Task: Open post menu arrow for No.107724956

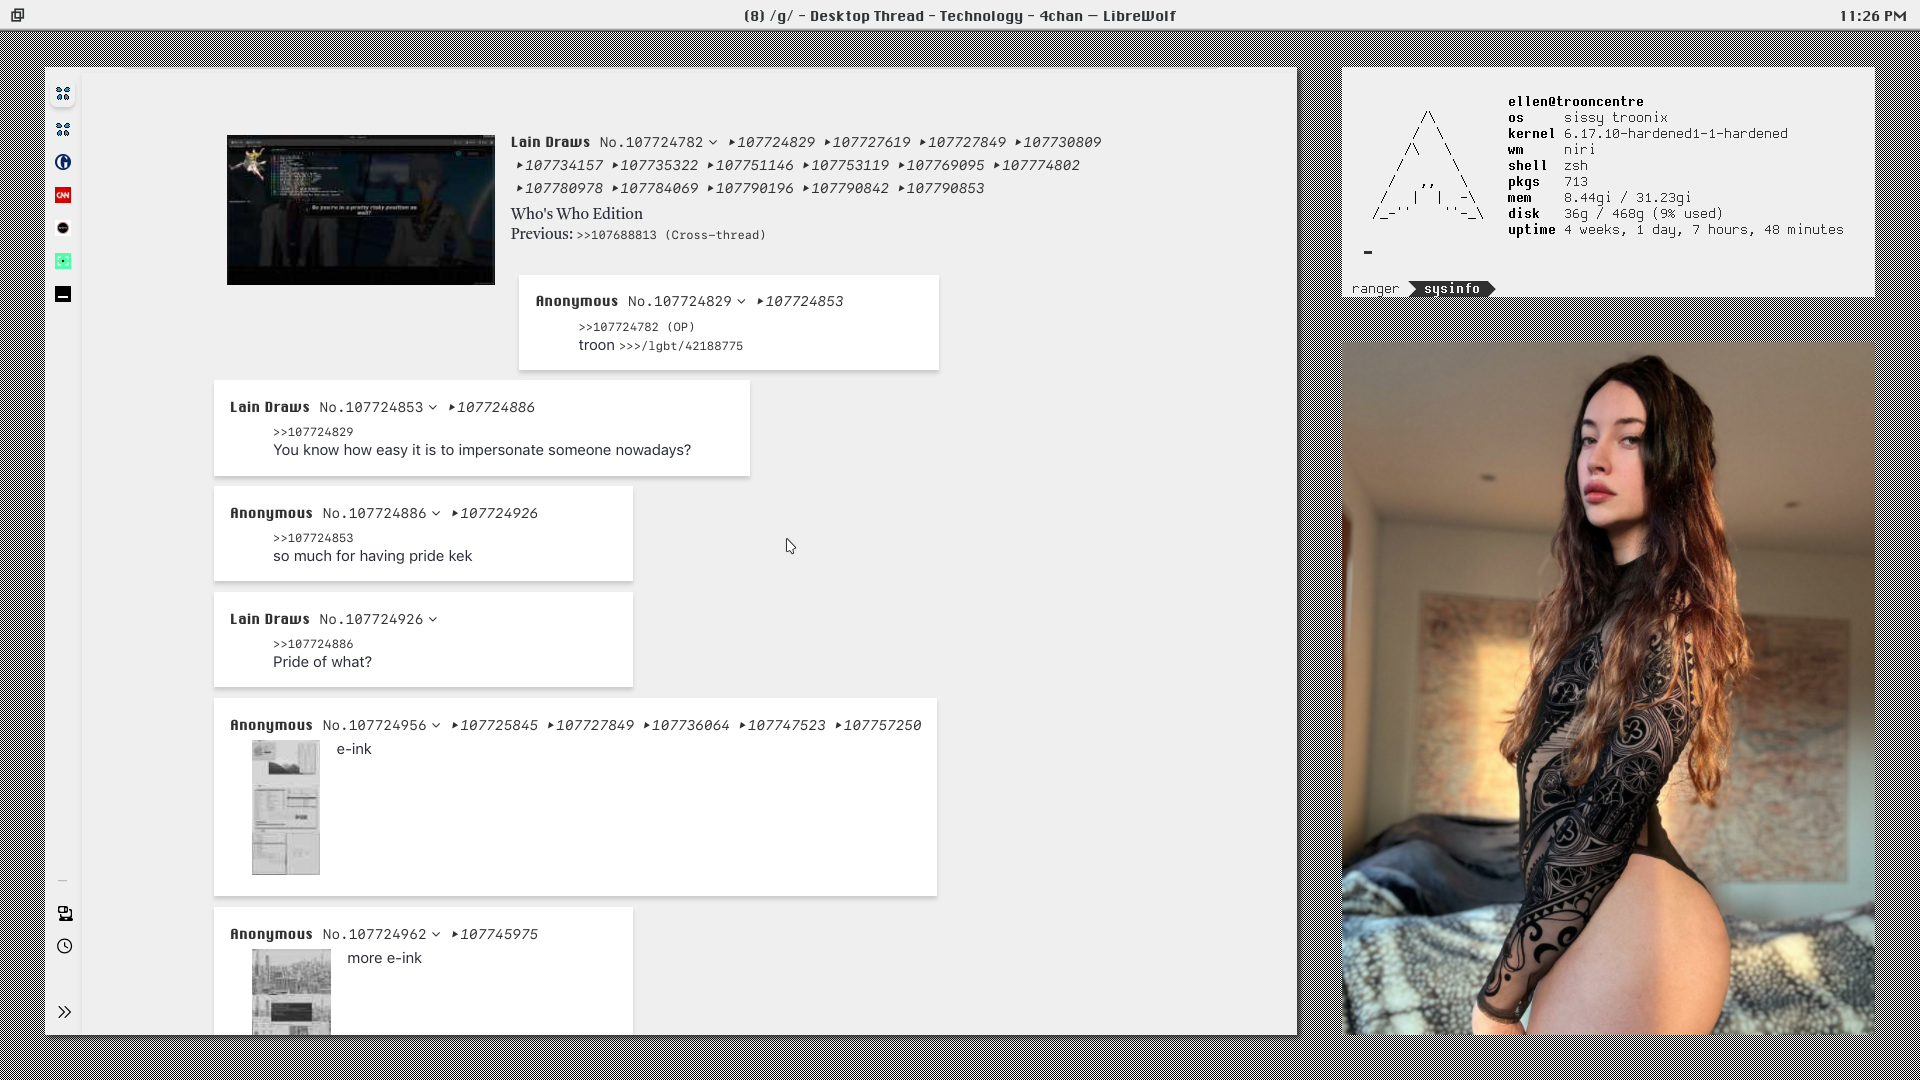Action: 436,726
